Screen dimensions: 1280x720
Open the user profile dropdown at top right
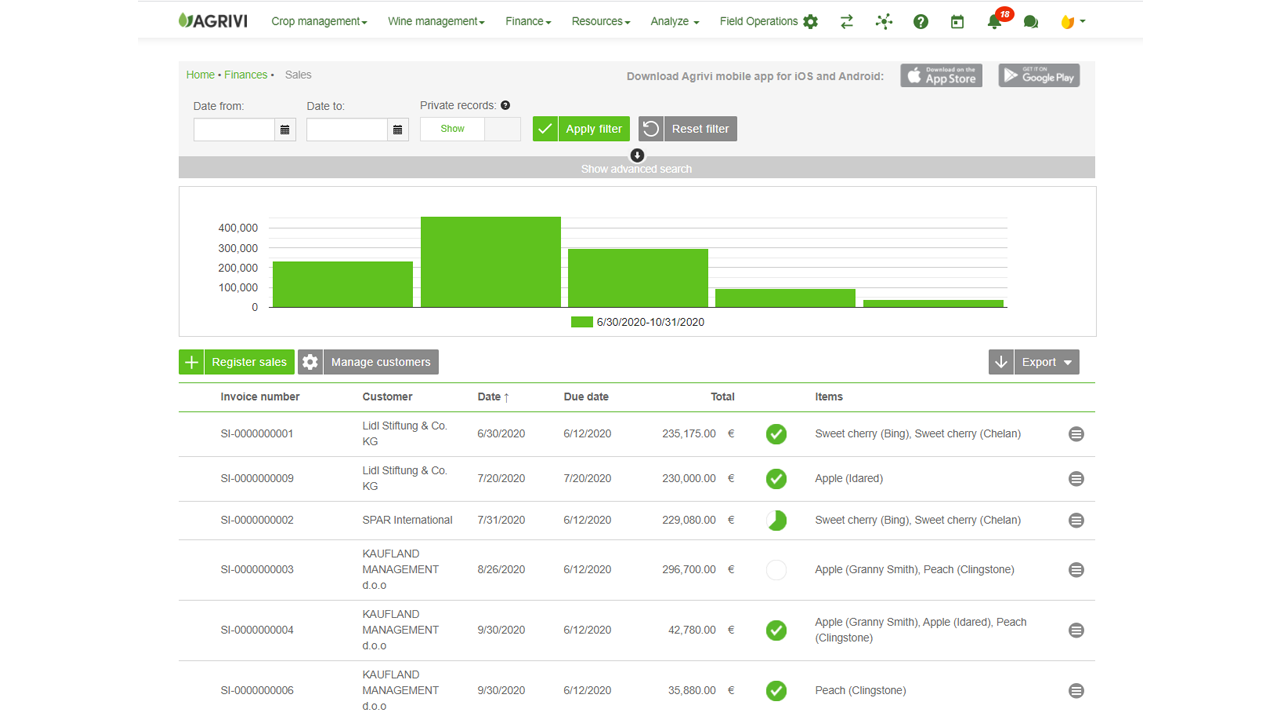click(1072, 21)
